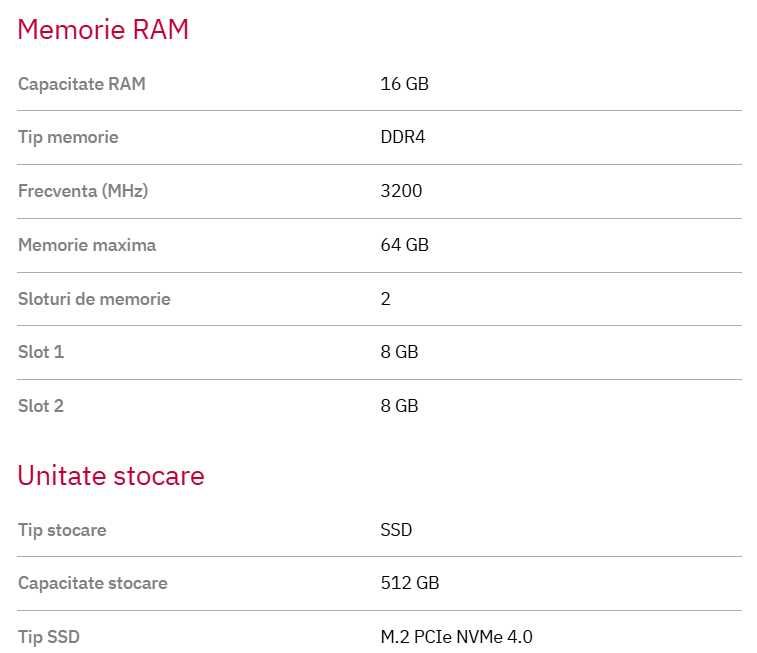Click the M.2 PCIe NVMe 4.0 value

pyautogui.click(x=457, y=637)
